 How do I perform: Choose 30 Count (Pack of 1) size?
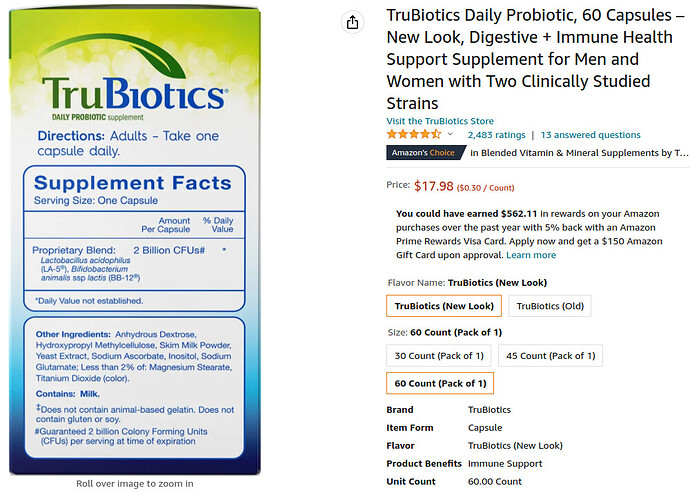(x=439, y=355)
